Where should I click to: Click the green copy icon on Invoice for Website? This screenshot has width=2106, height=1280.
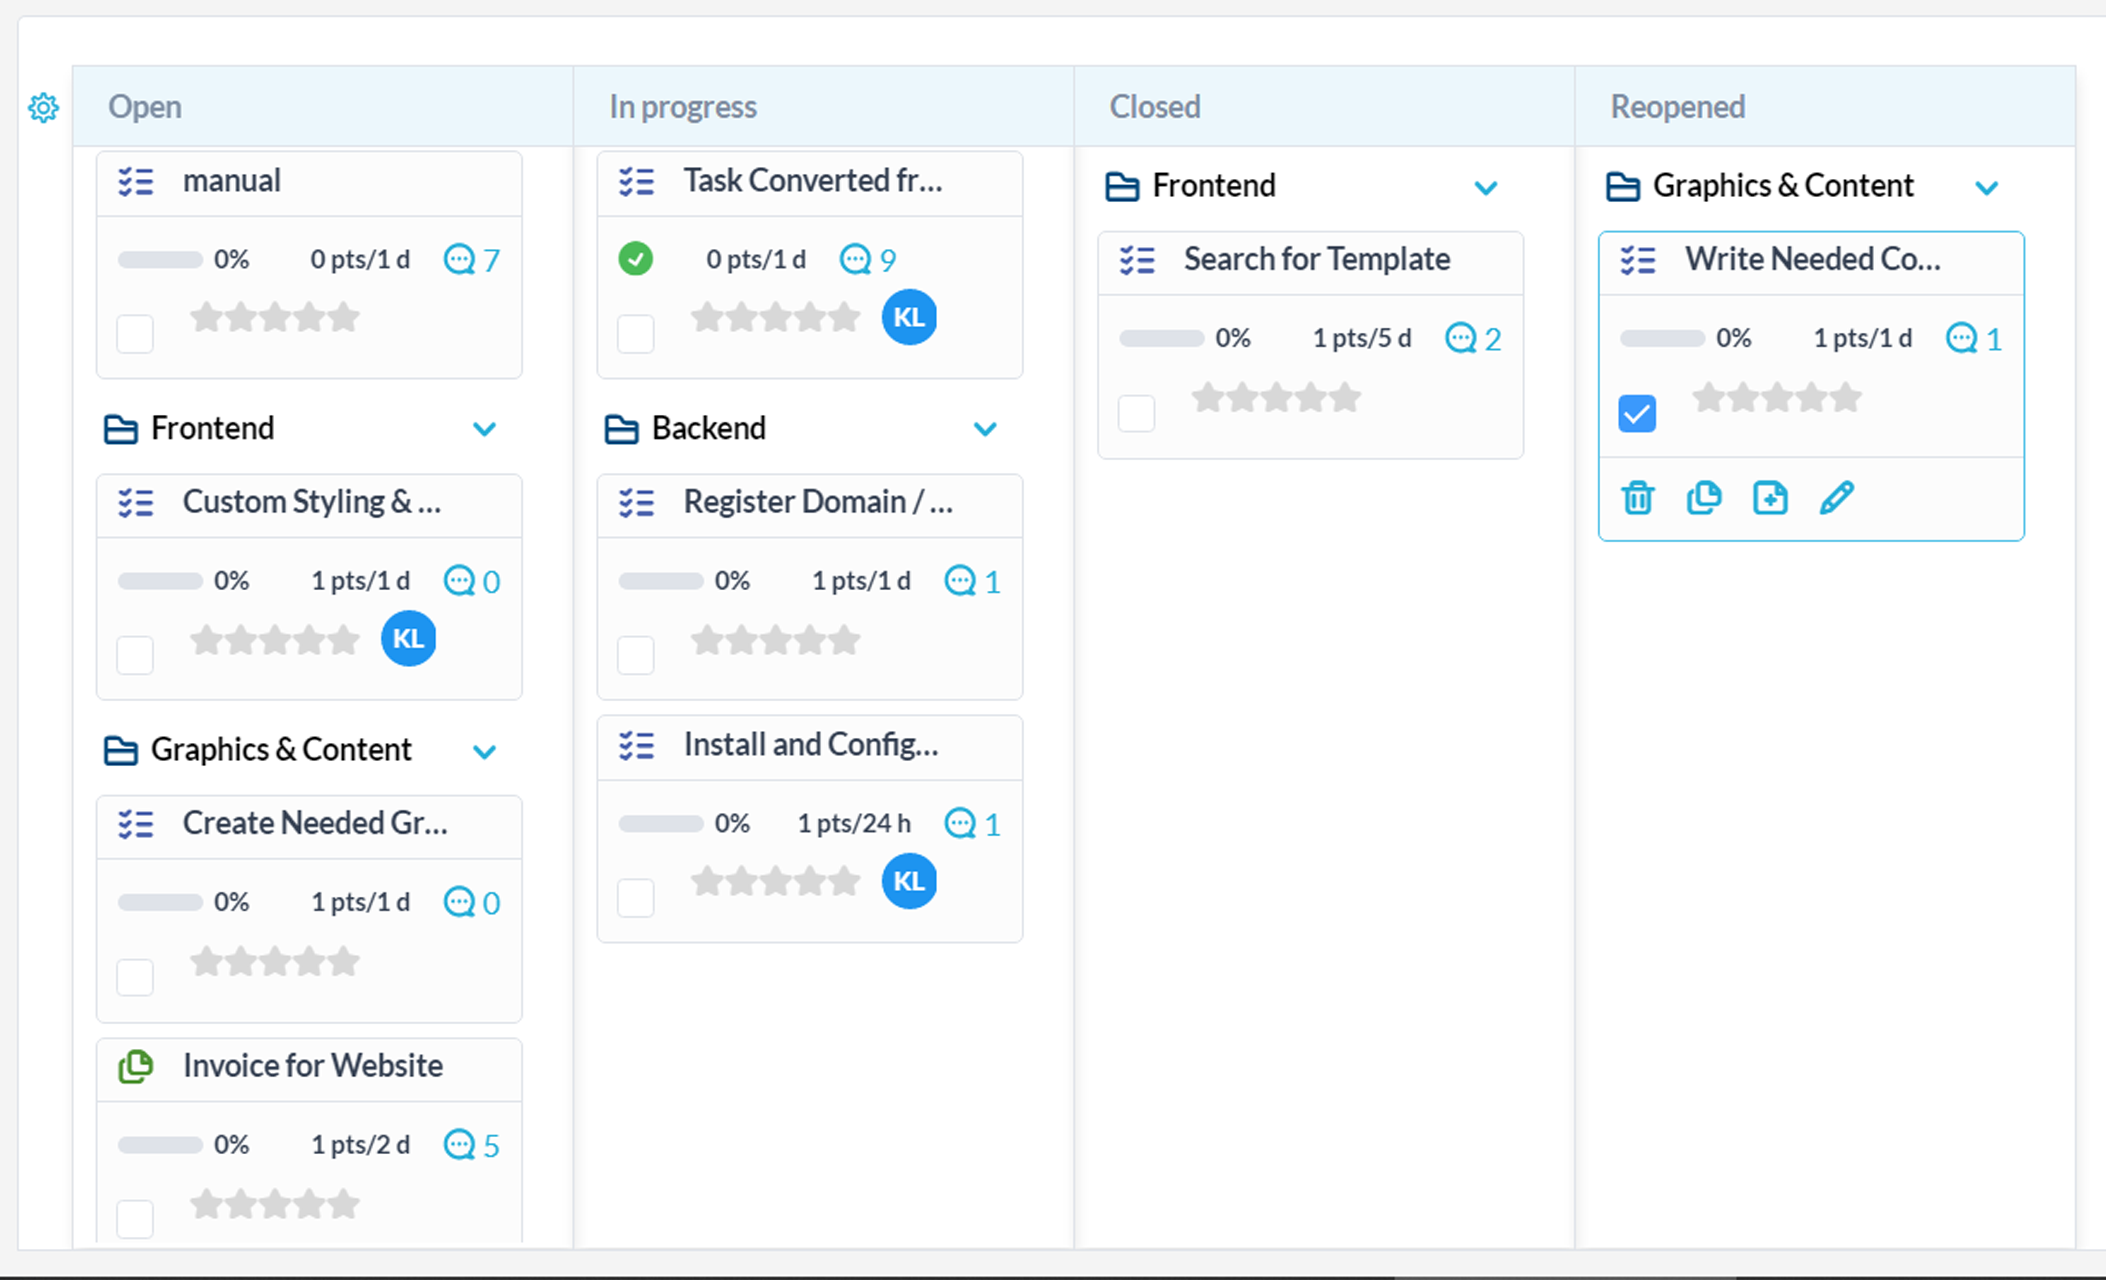click(x=136, y=1067)
